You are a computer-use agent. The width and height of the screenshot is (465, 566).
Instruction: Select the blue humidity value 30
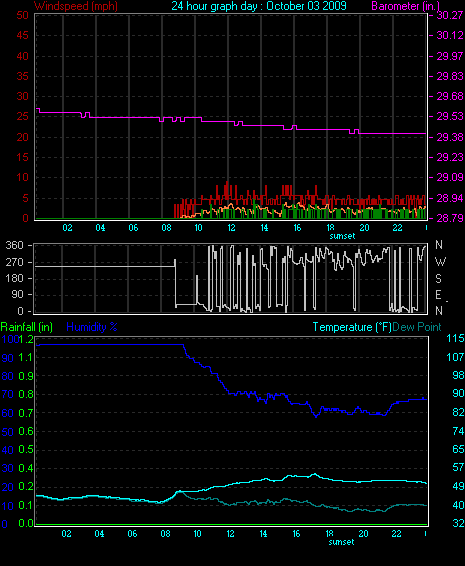pos(8,469)
